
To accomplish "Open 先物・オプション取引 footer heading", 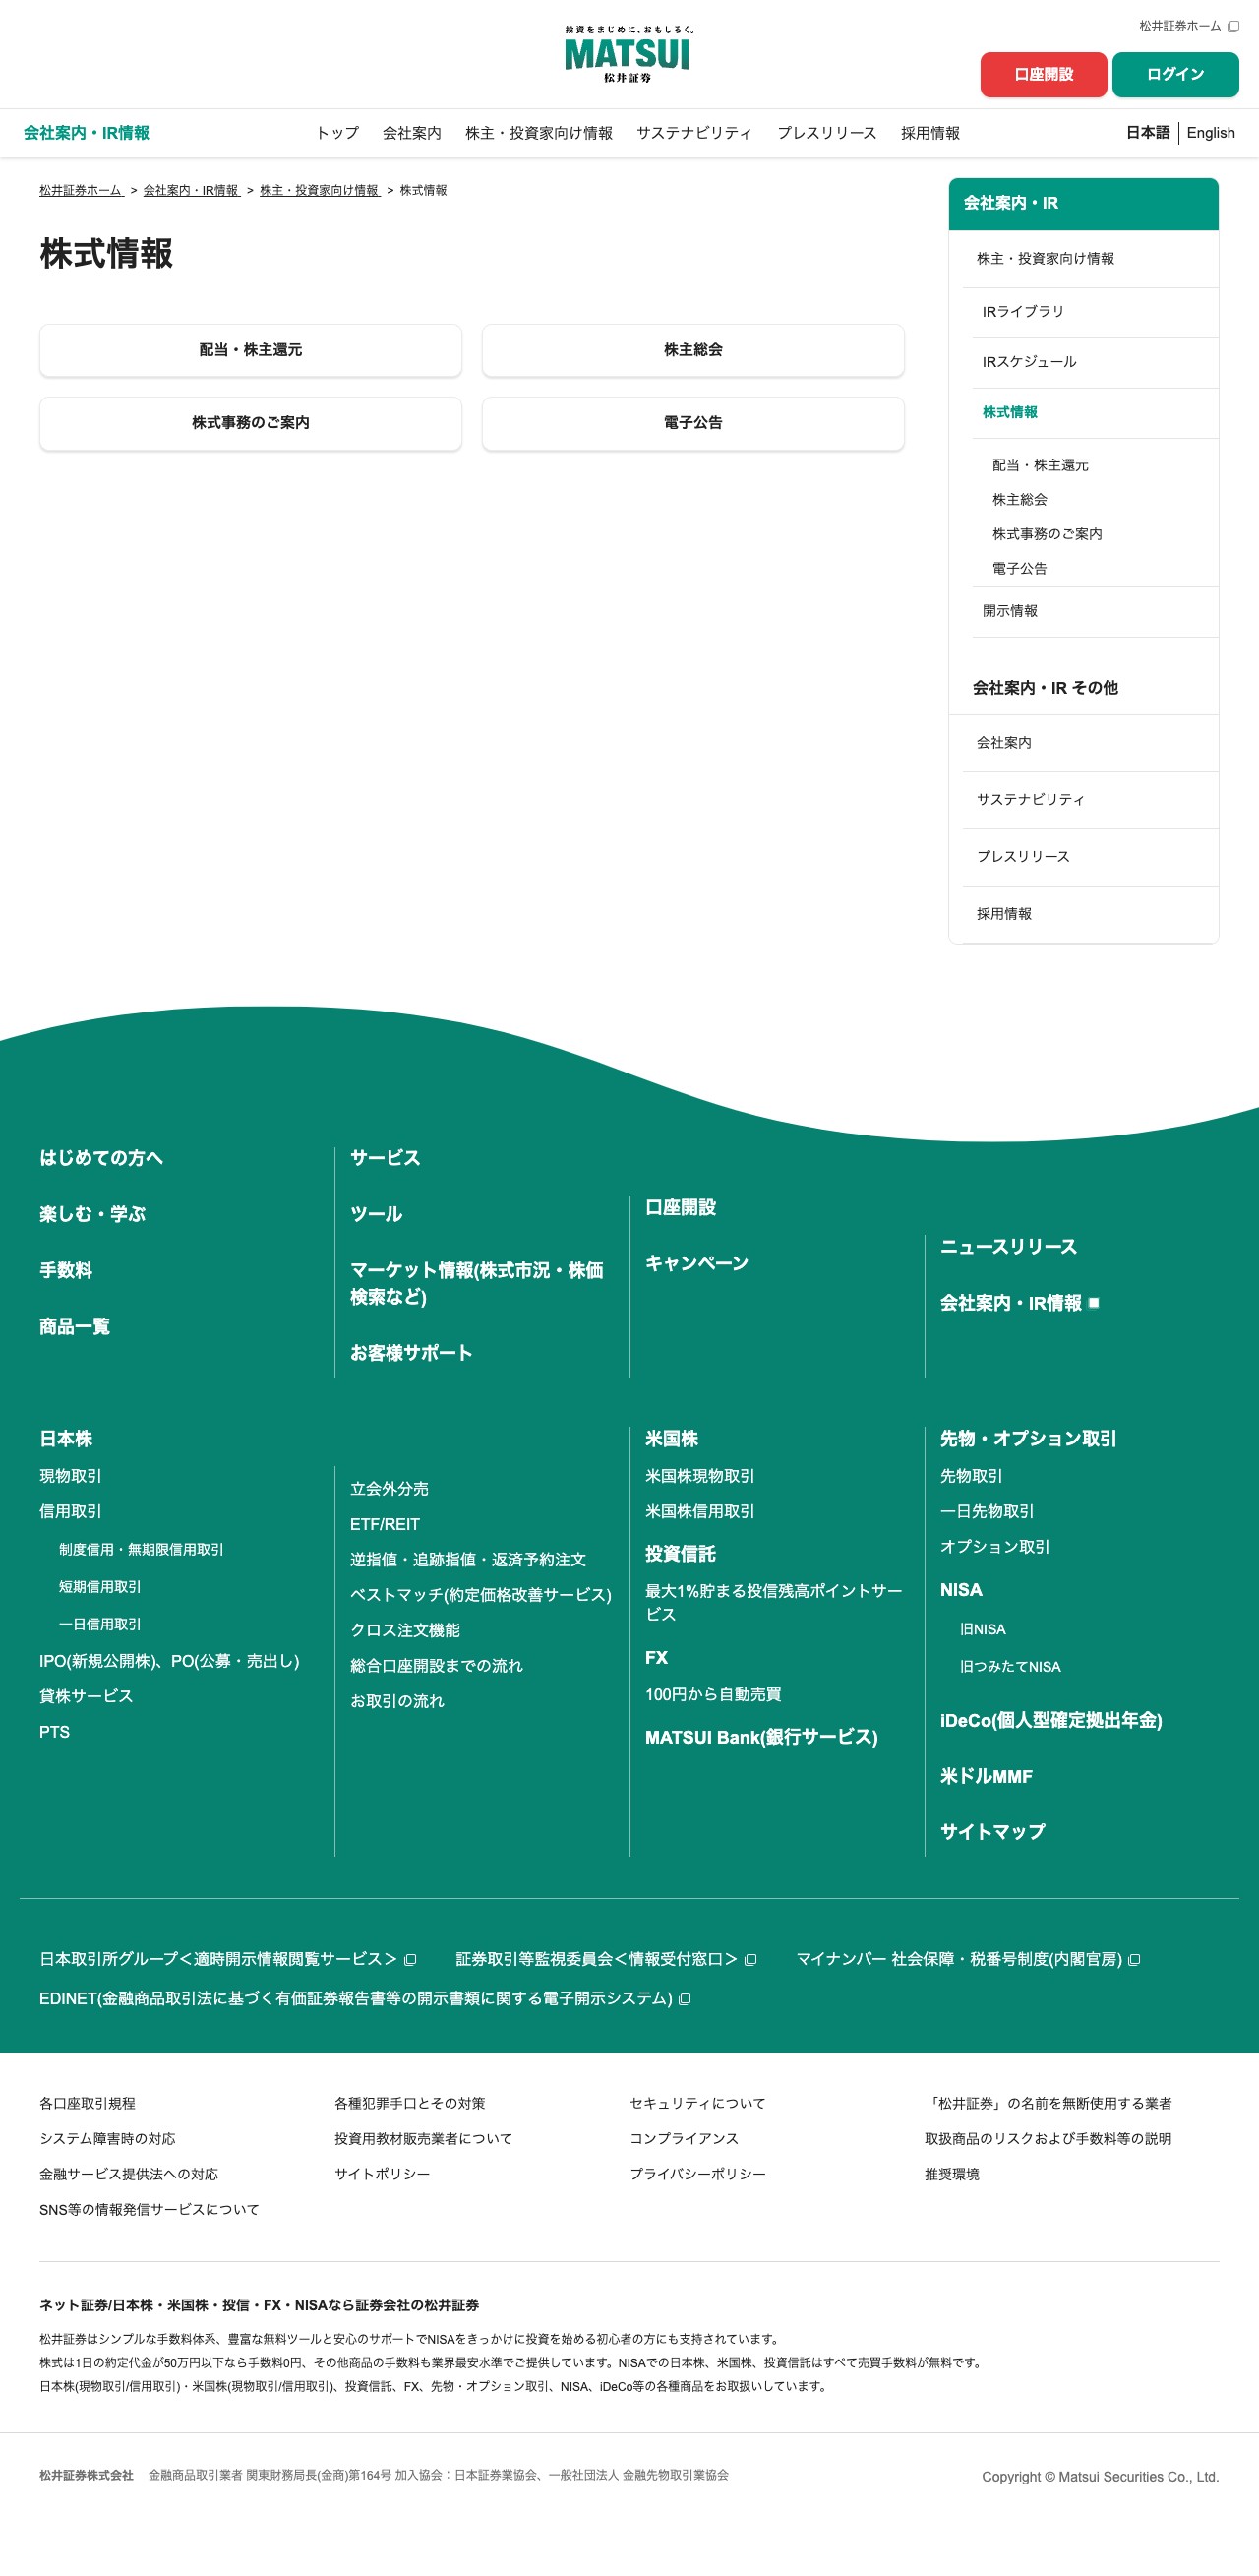I will (x=1028, y=1439).
